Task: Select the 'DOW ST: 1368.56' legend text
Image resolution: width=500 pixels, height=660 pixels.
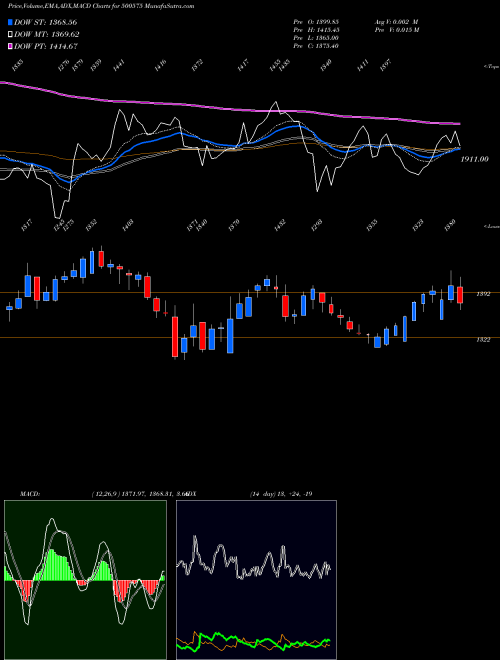Action: click(46, 22)
